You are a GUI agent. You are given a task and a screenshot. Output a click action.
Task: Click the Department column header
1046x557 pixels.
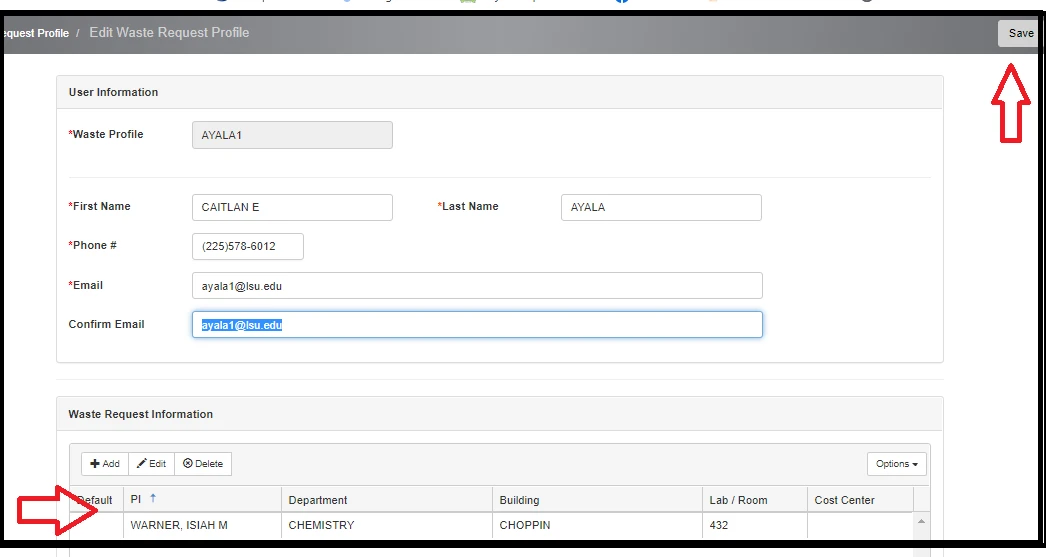point(318,500)
